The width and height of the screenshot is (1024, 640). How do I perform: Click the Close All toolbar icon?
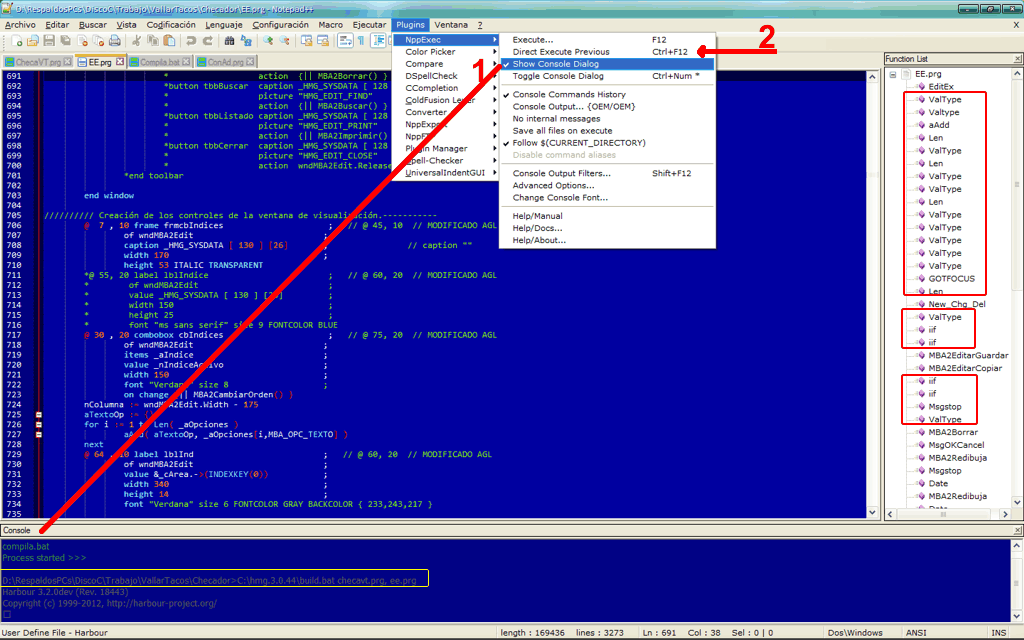click(98, 41)
